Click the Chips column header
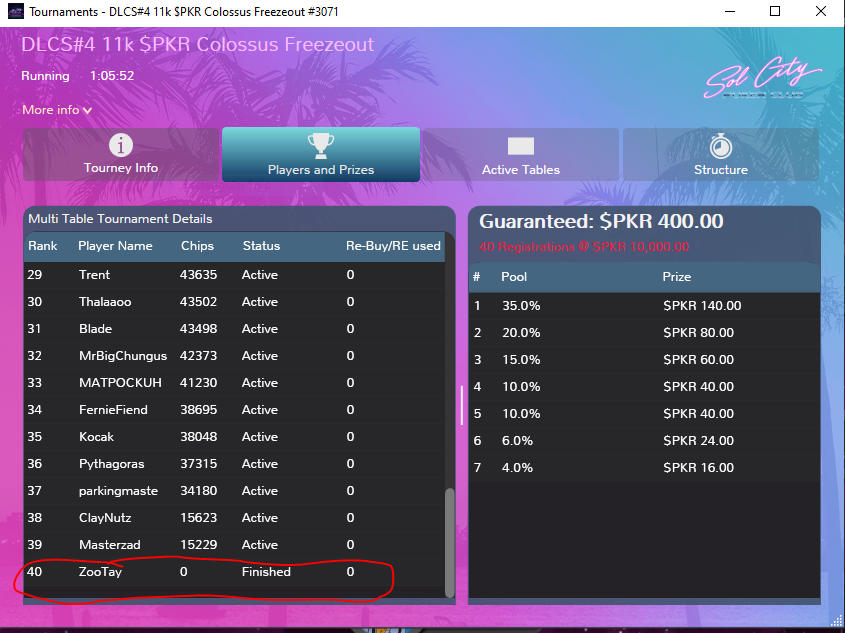Image resolution: width=845 pixels, height=633 pixels. tap(197, 246)
